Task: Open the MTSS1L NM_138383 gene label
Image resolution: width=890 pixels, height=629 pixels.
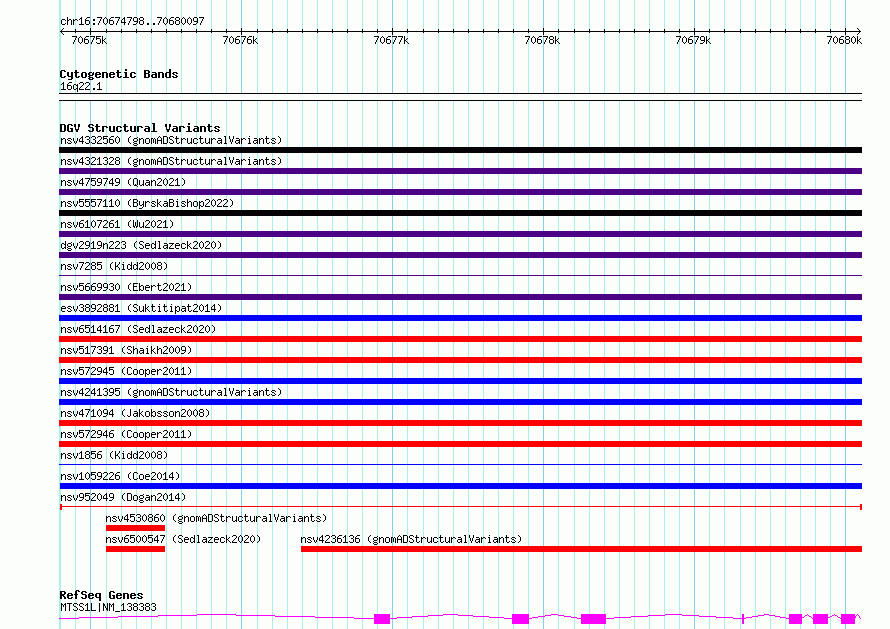Action: point(108,607)
